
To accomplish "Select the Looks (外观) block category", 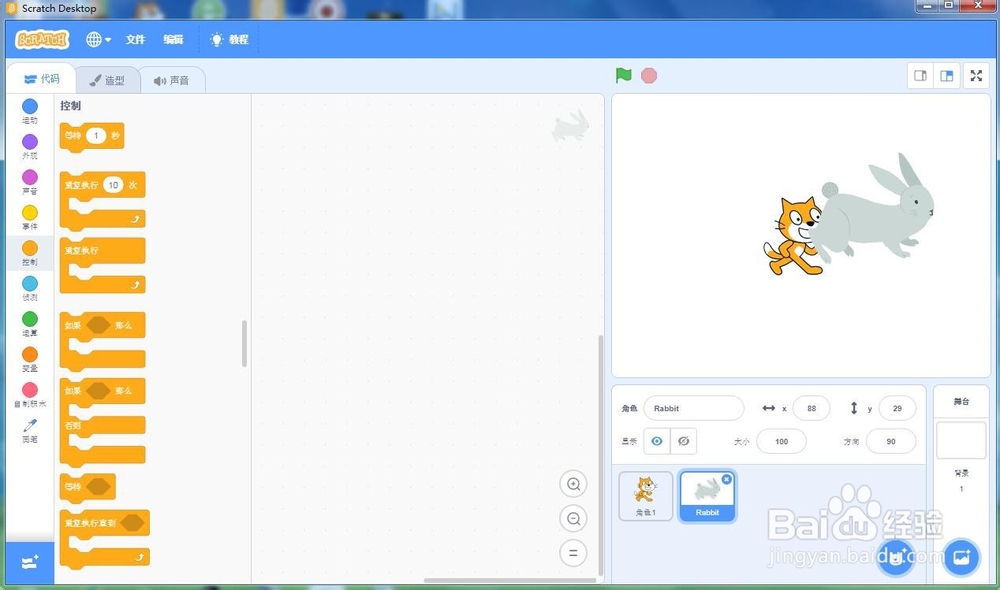I will point(30,146).
